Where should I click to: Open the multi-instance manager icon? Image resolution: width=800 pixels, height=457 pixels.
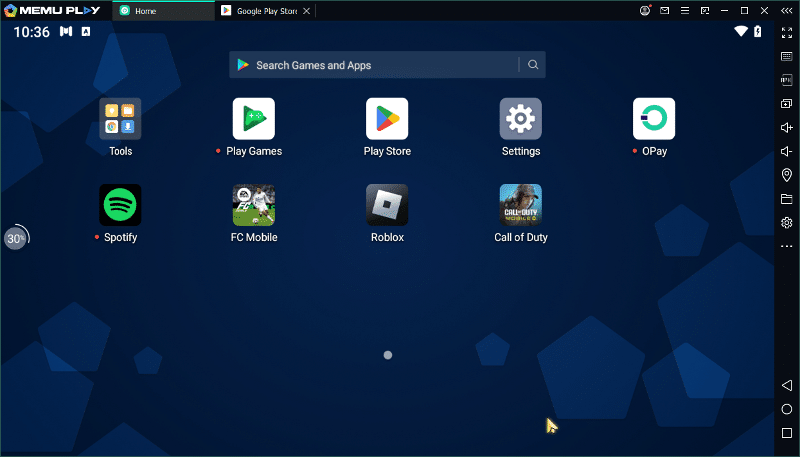787,104
